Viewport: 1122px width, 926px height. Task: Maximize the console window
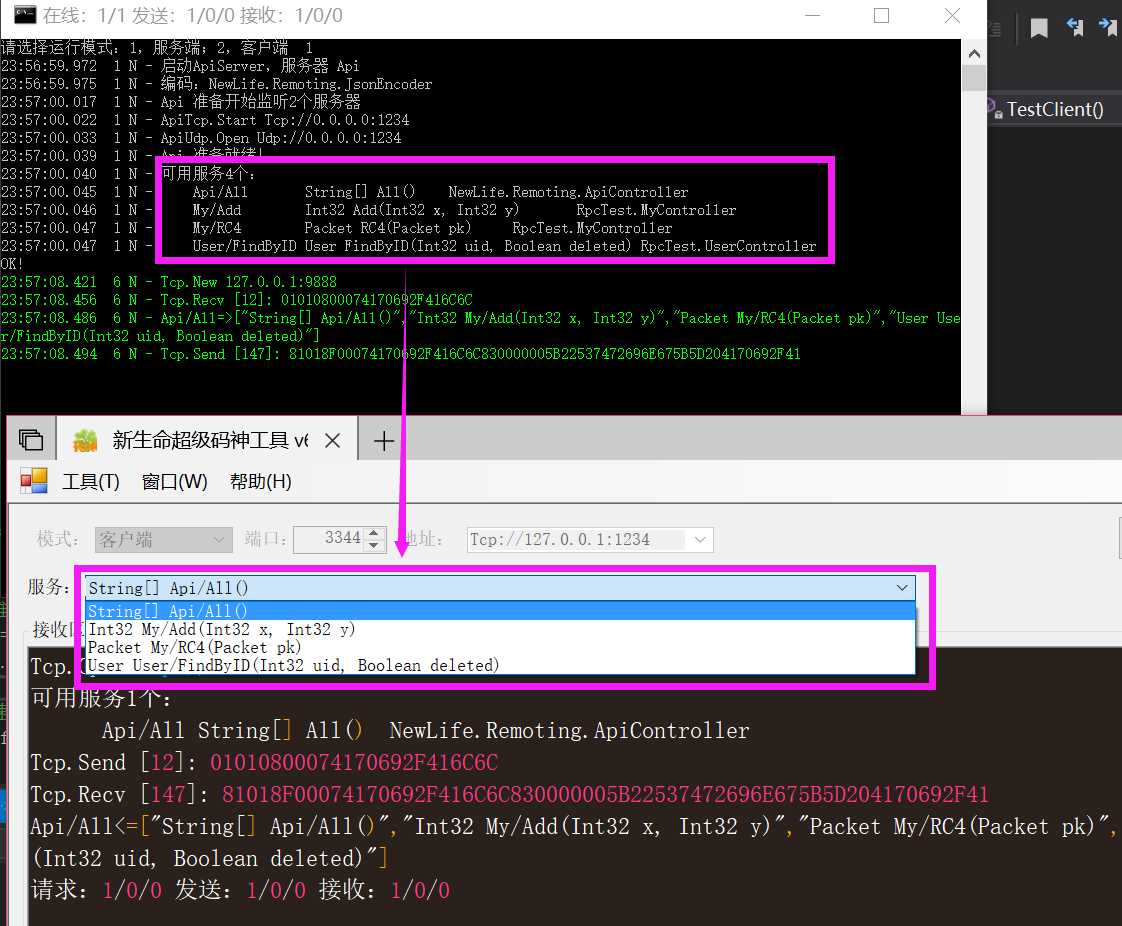click(882, 15)
